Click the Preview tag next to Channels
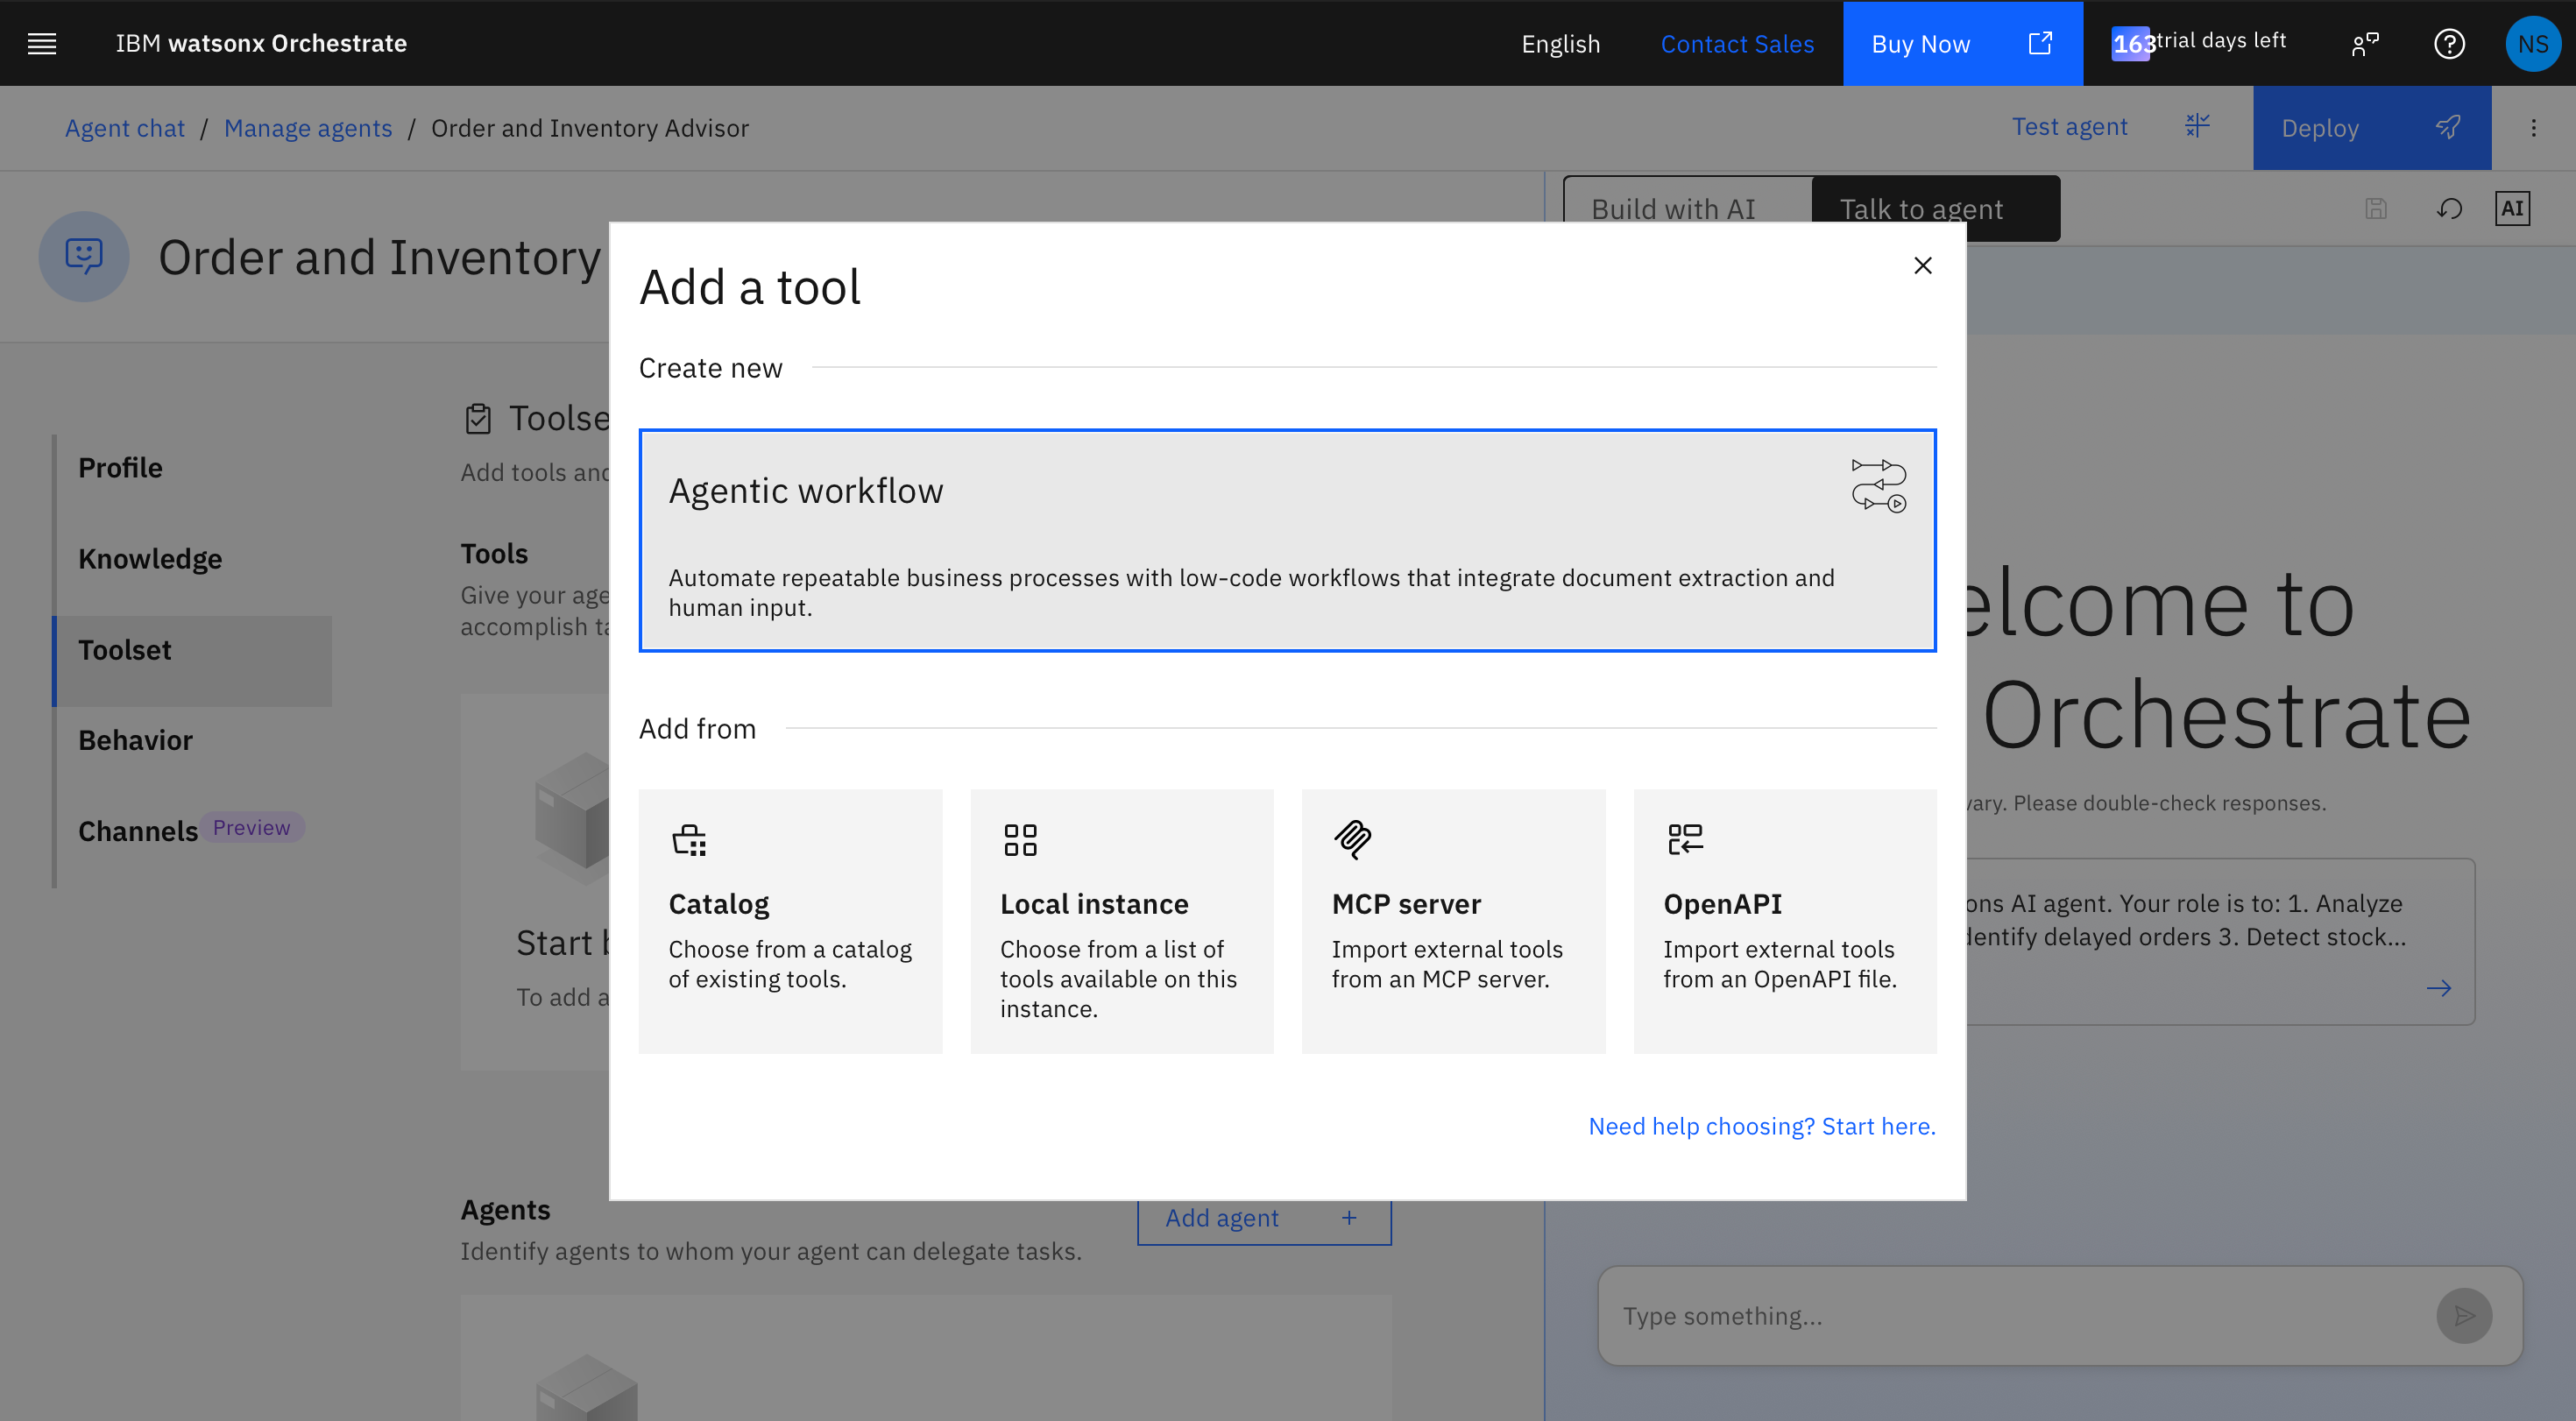 coord(252,827)
